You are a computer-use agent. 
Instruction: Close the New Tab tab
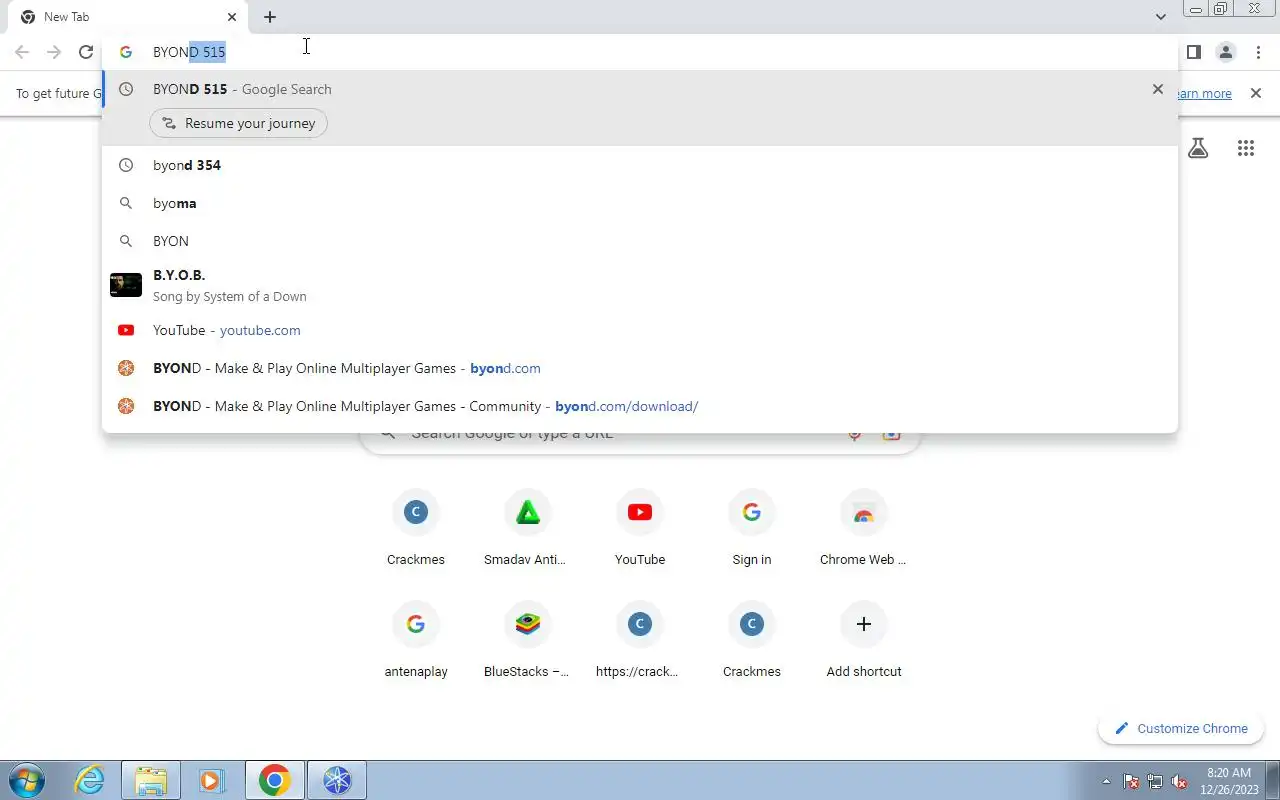pyautogui.click(x=232, y=17)
